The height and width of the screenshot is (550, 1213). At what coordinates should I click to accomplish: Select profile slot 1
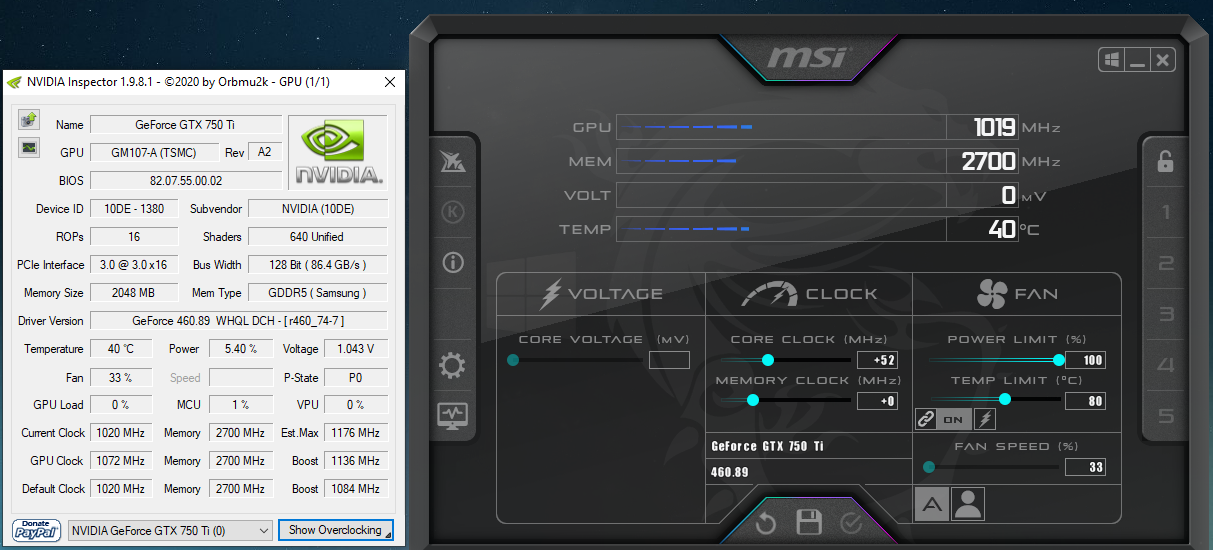pyautogui.click(x=1165, y=212)
